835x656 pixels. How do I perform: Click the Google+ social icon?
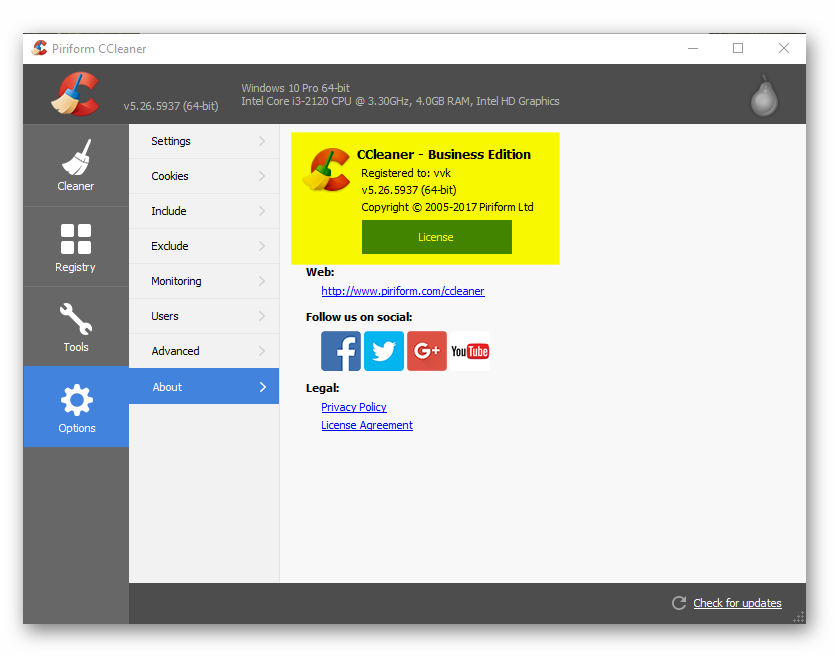click(426, 351)
